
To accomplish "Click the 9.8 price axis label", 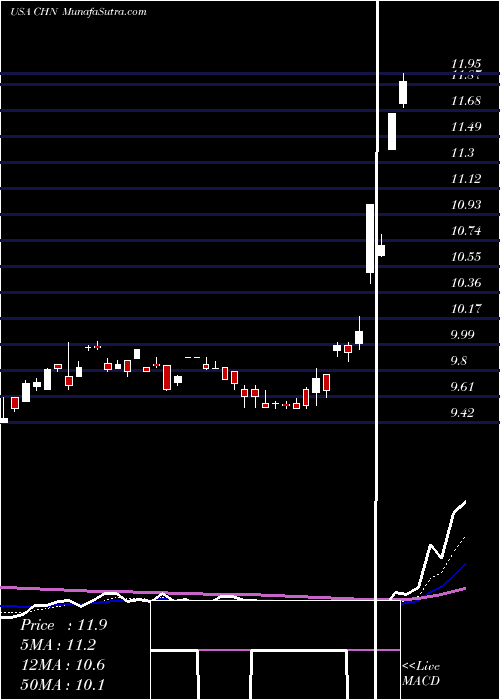I will (x=459, y=361).
